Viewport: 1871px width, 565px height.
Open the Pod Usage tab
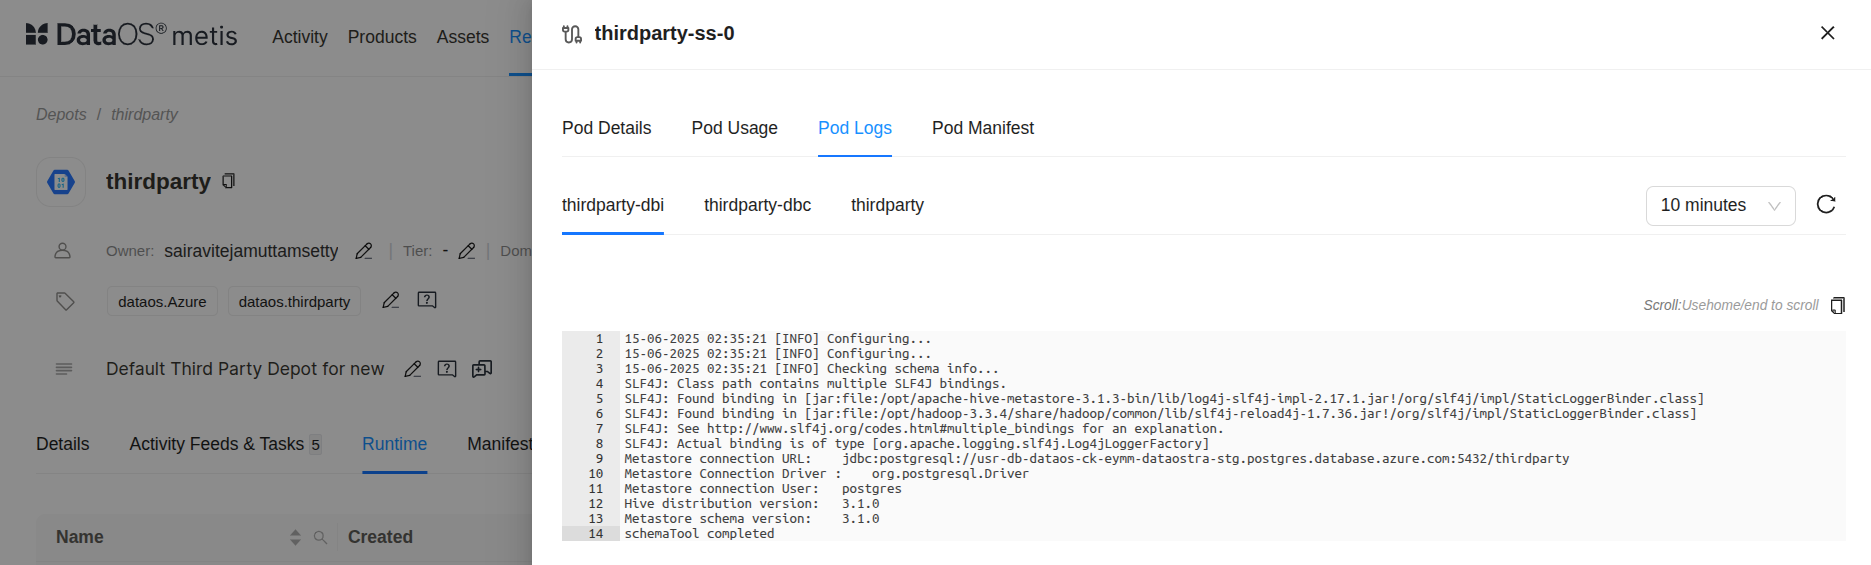pyautogui.click(x=734, y=128)
